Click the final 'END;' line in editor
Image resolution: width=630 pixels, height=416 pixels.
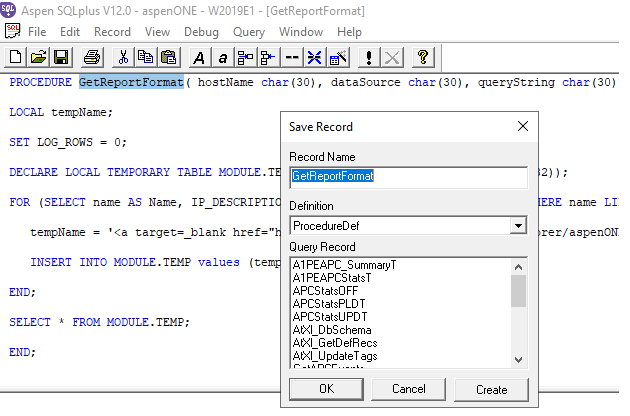(x=22, y=352)
